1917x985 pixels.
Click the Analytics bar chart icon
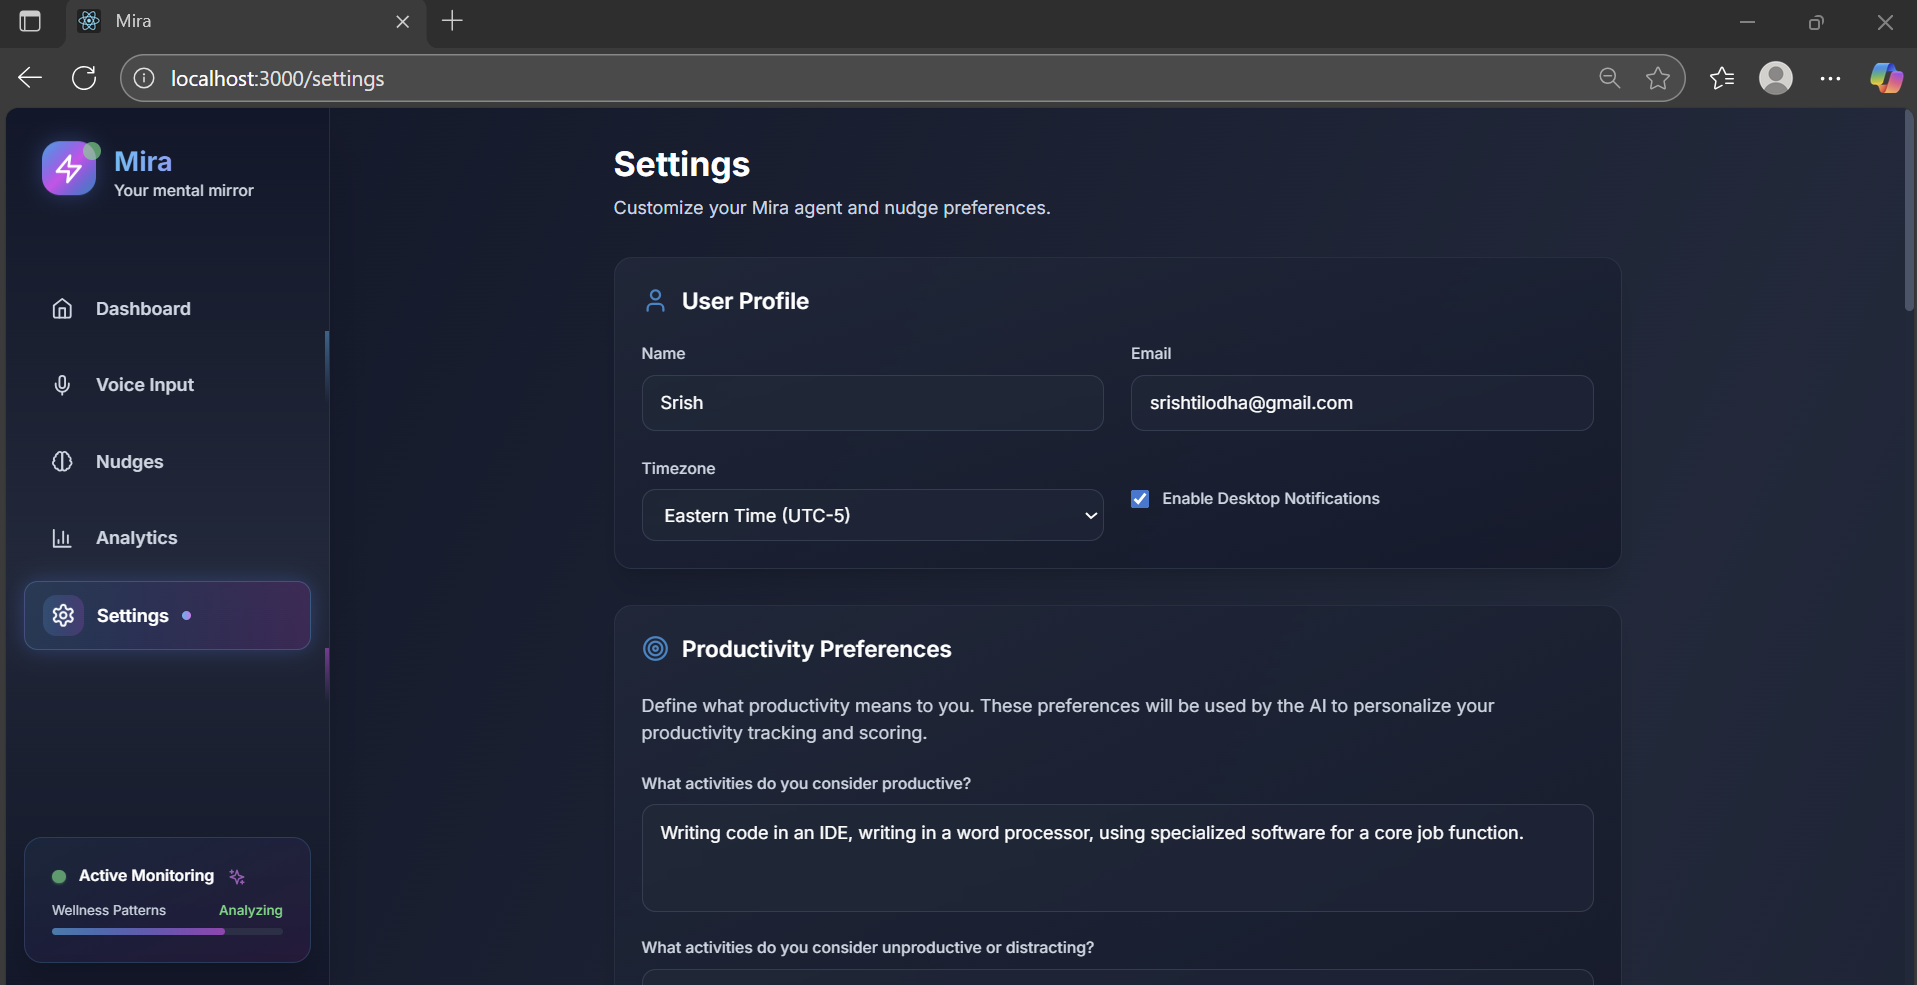tap(62, 538)
